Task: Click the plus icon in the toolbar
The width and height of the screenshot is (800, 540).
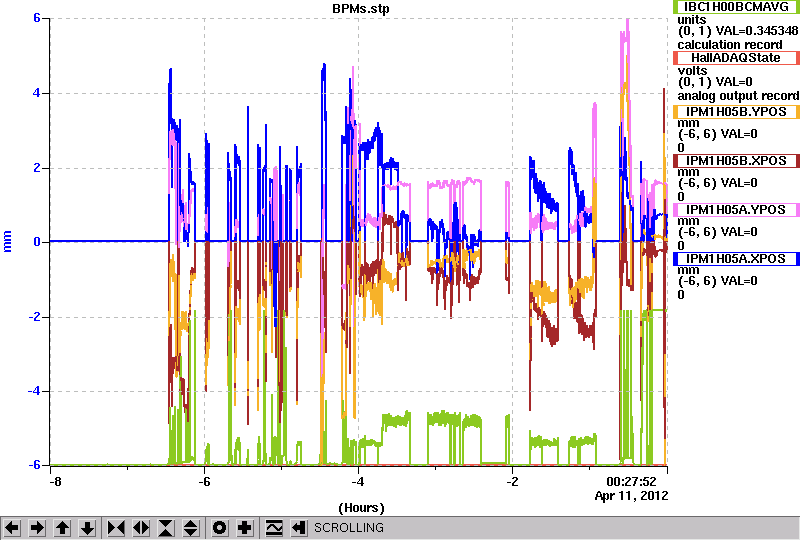Action: coord(245,527)
